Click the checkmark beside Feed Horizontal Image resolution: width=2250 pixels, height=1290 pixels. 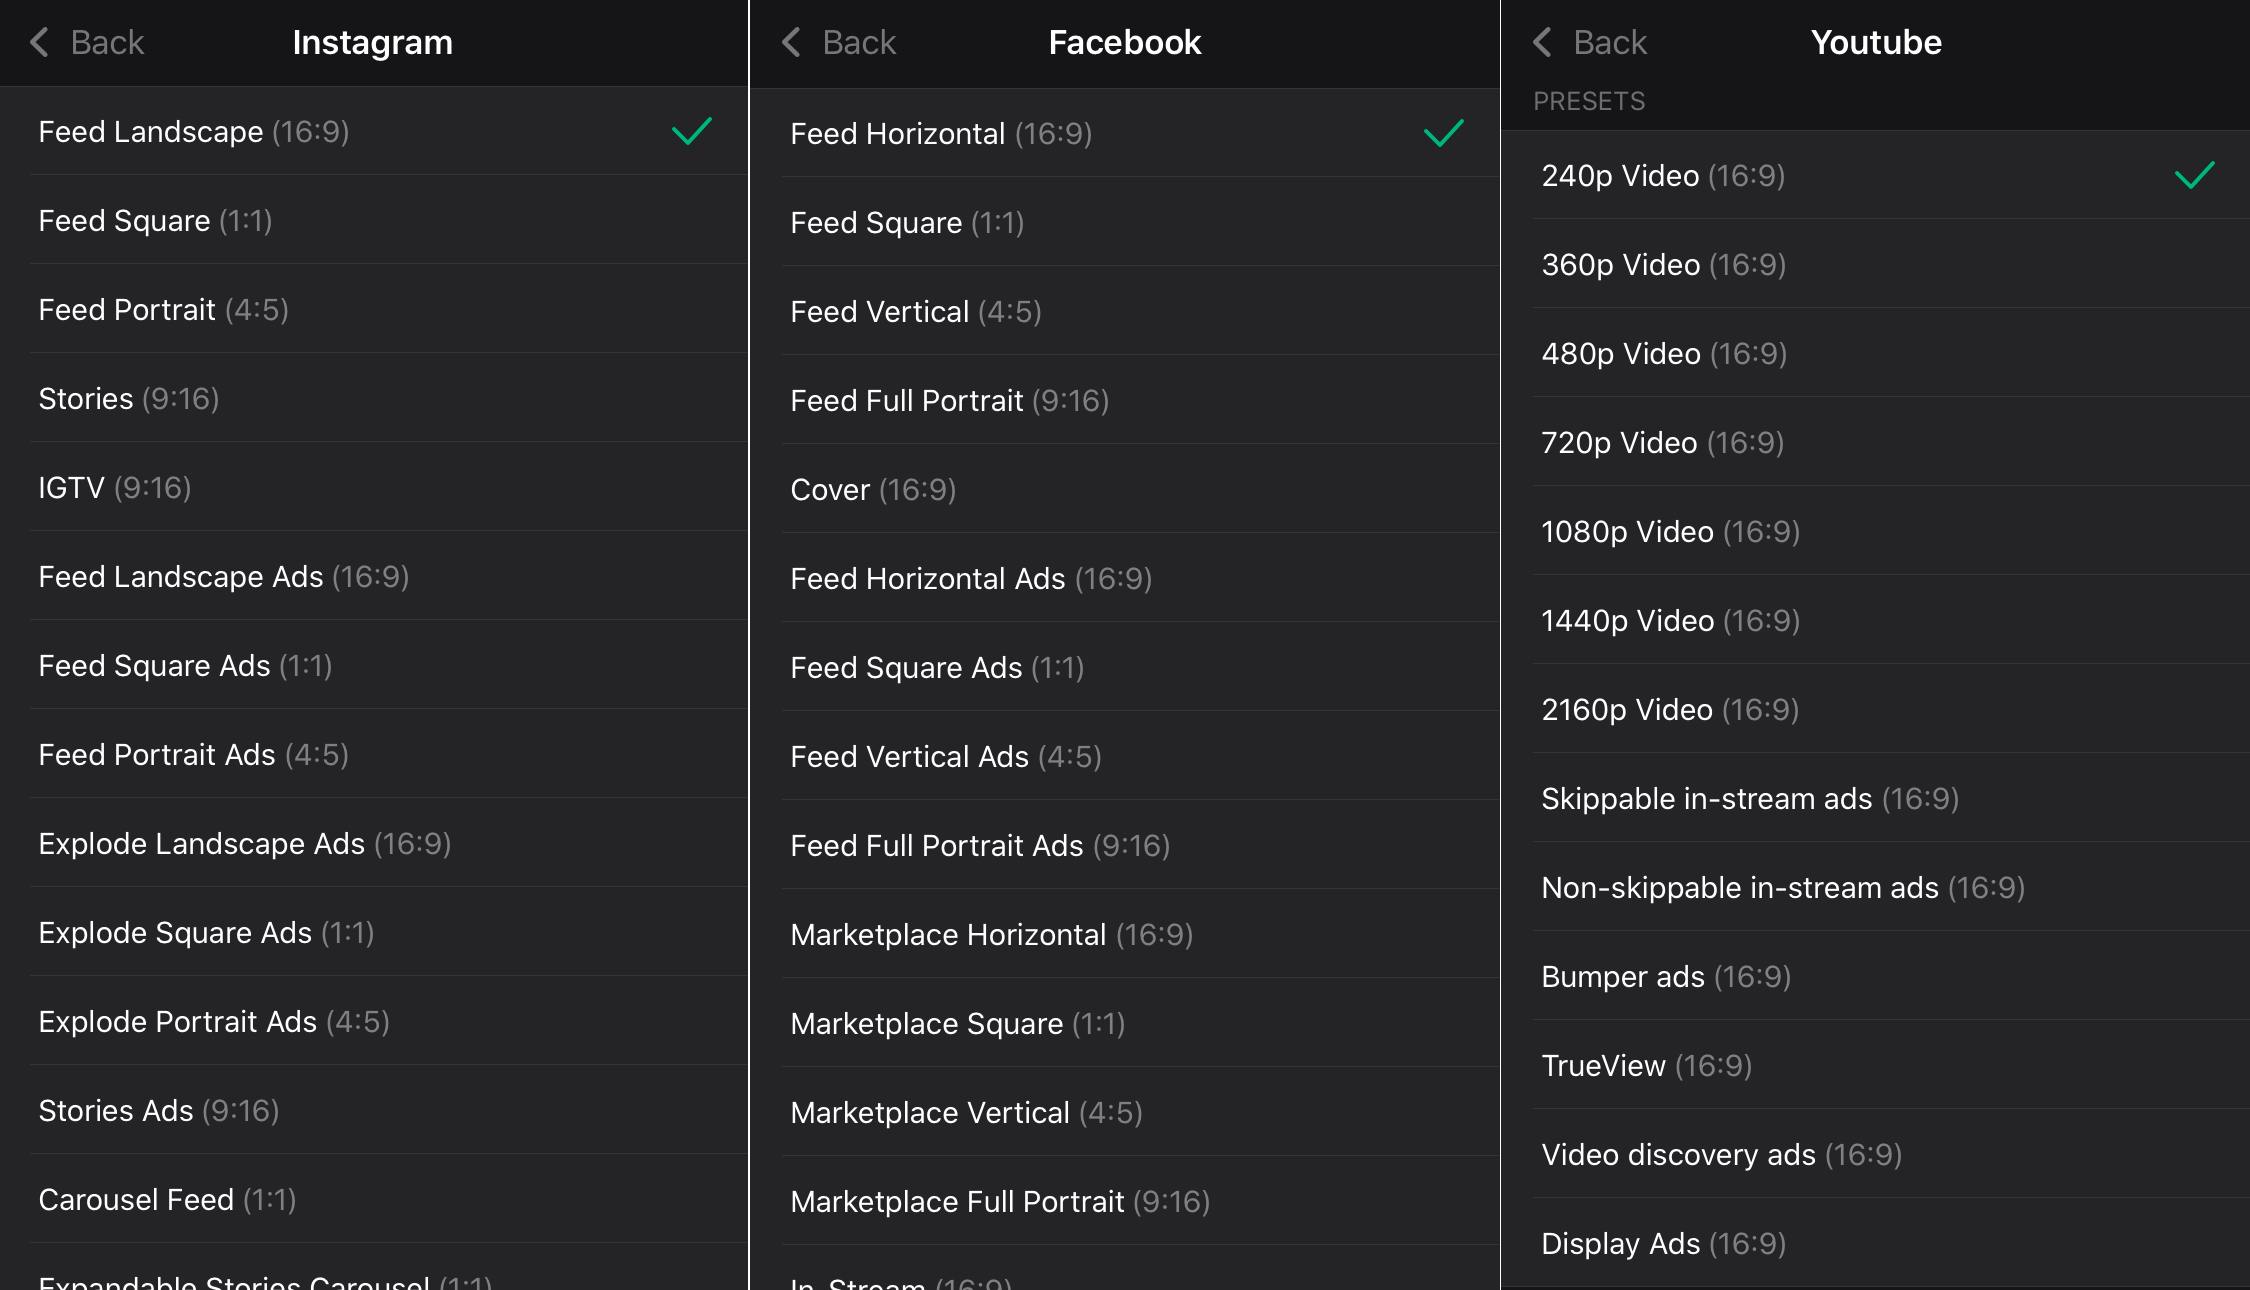pyautogui.click(x=1441, y=132)
